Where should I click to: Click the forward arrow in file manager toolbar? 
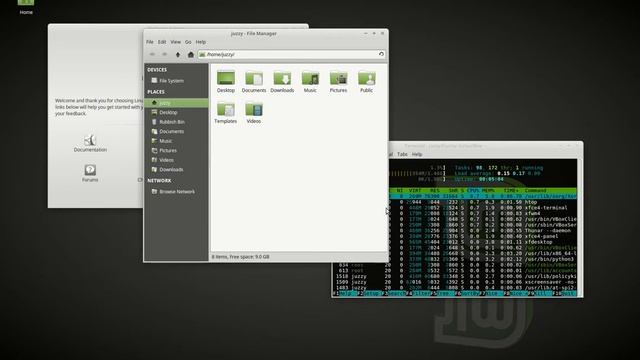click(164, 54)
